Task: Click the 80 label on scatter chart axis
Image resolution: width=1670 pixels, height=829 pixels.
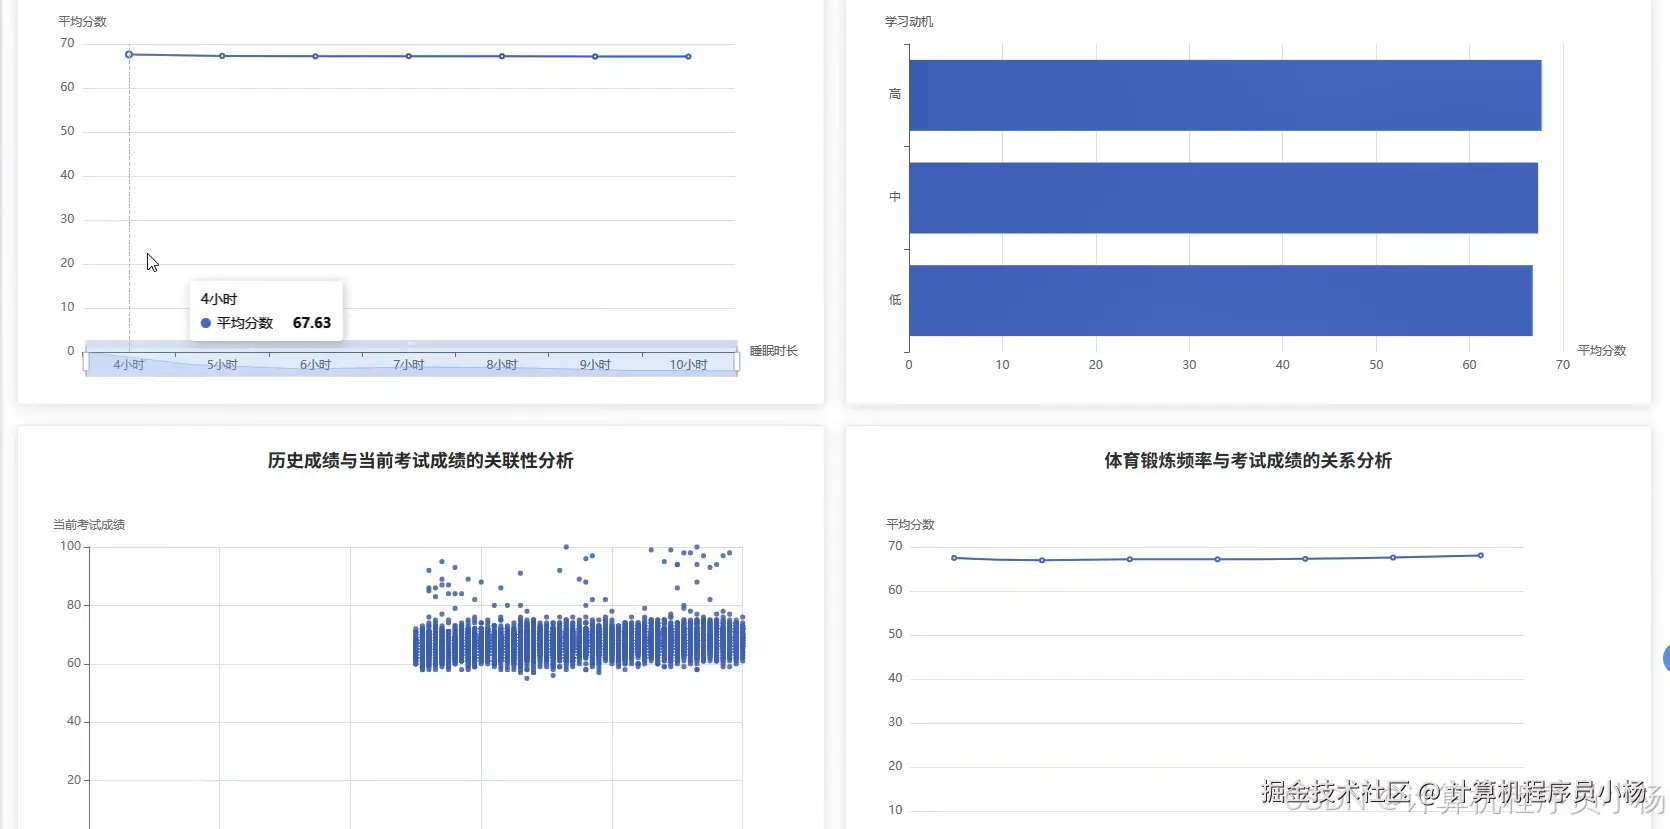Action: coord(74,605)
